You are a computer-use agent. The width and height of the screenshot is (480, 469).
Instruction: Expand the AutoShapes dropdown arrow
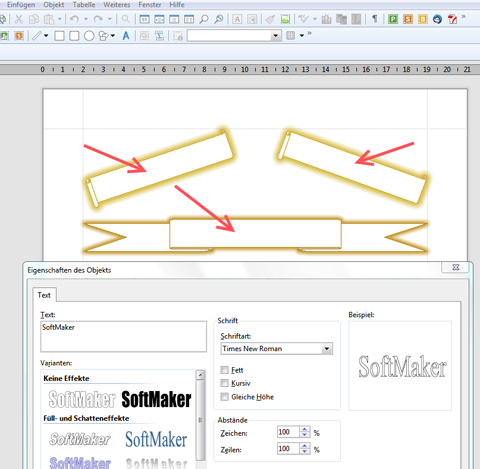pos(113,36)
